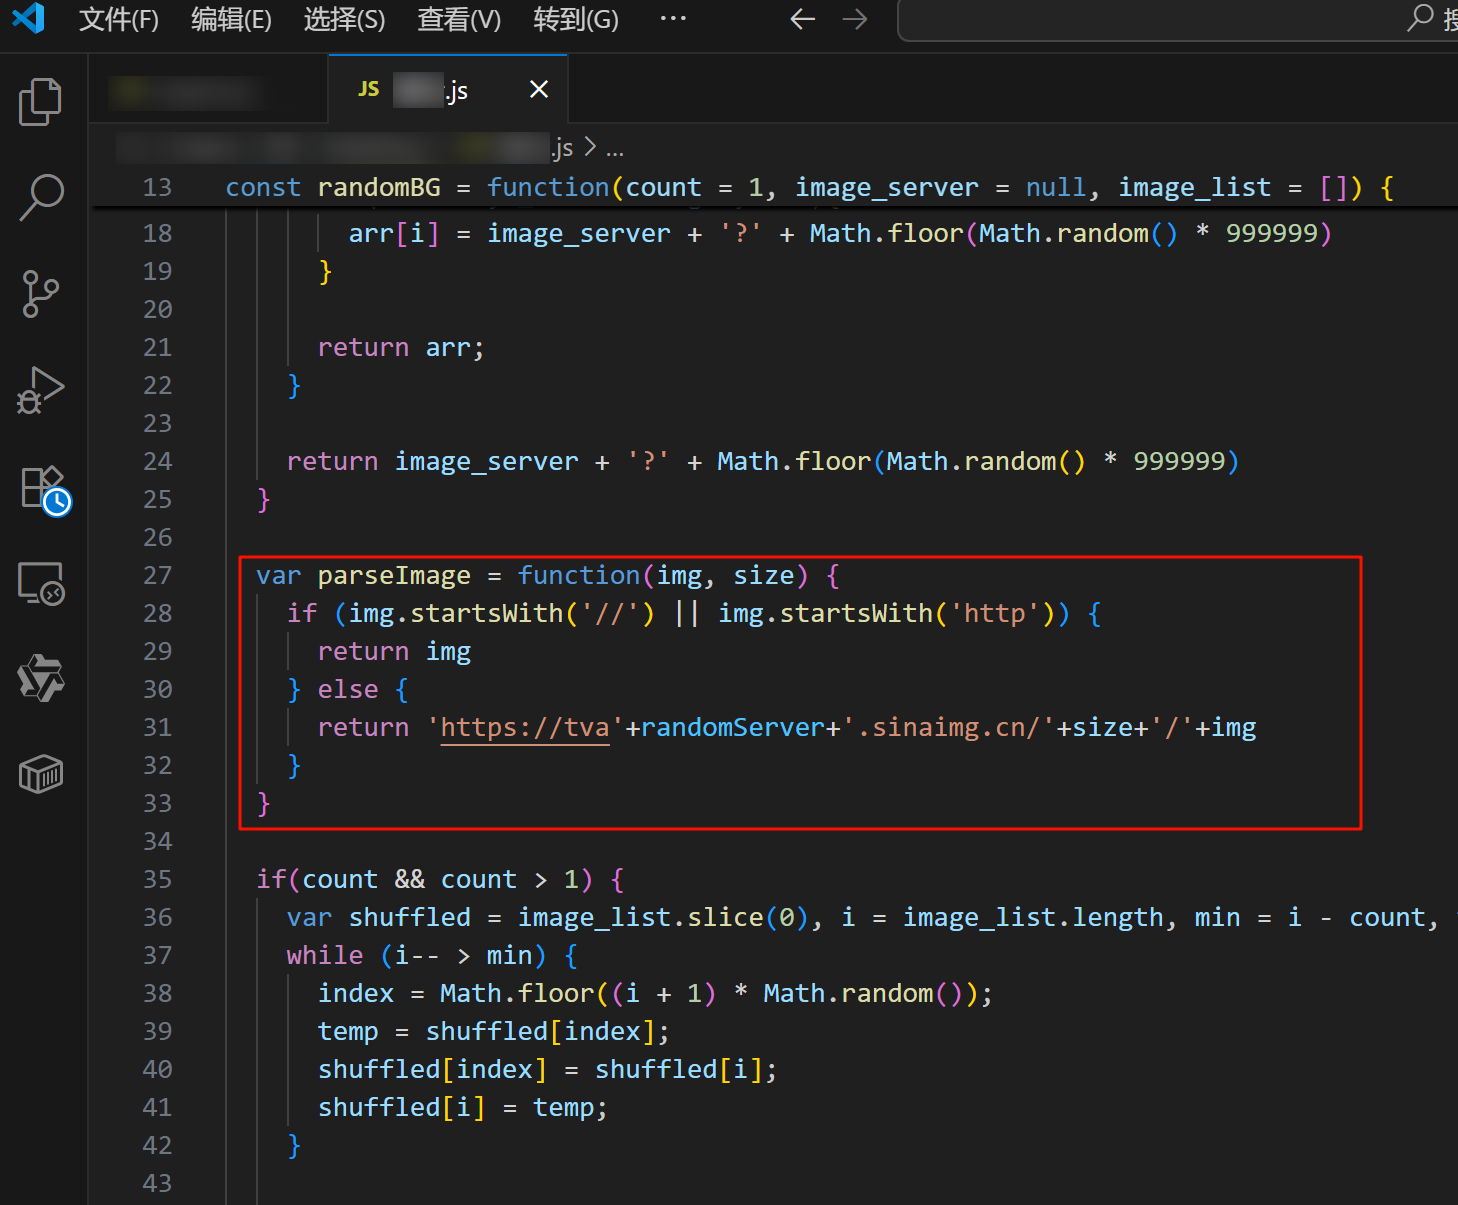Image resolution: width=1458 pixels, height=1205 pixels.
Task: Open the Source Control view
Action: [x=40, y=294]
